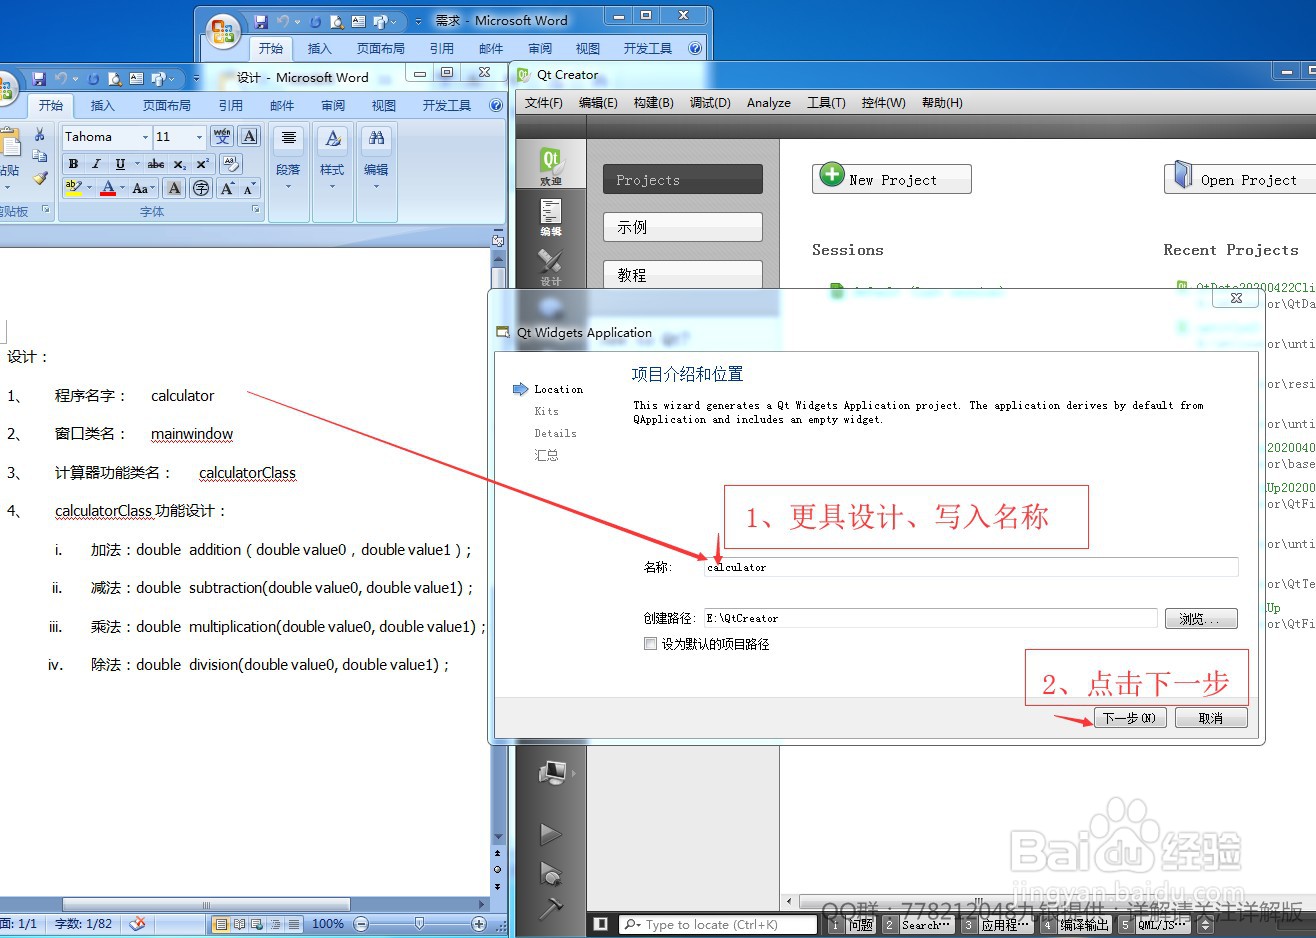Screen dimensions: 1316x938
Task: Open font color dropdown arrow
Action: (x=122, y=188)
